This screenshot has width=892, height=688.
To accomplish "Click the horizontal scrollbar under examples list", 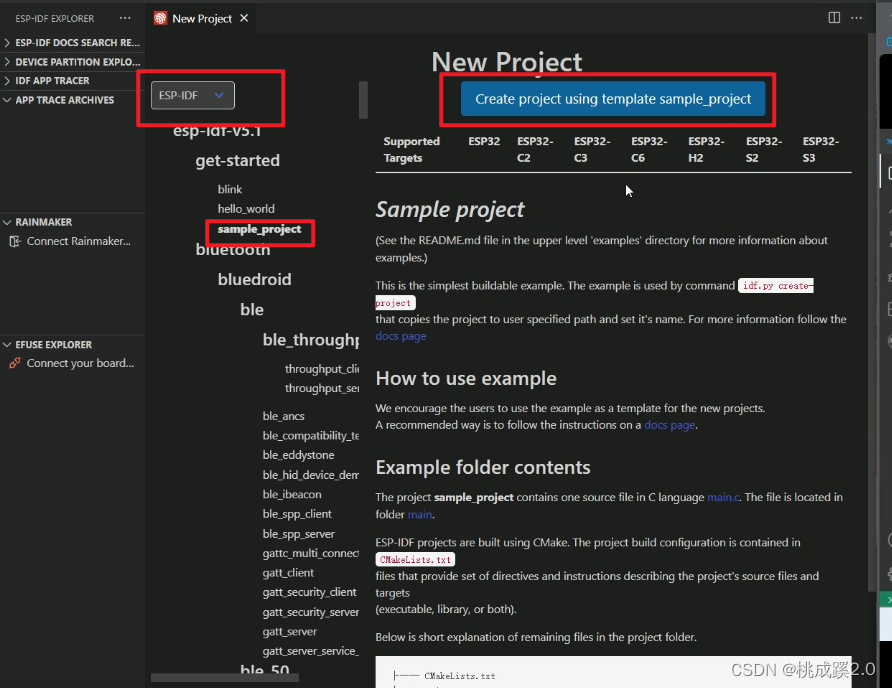I will [x=225, y=677].
